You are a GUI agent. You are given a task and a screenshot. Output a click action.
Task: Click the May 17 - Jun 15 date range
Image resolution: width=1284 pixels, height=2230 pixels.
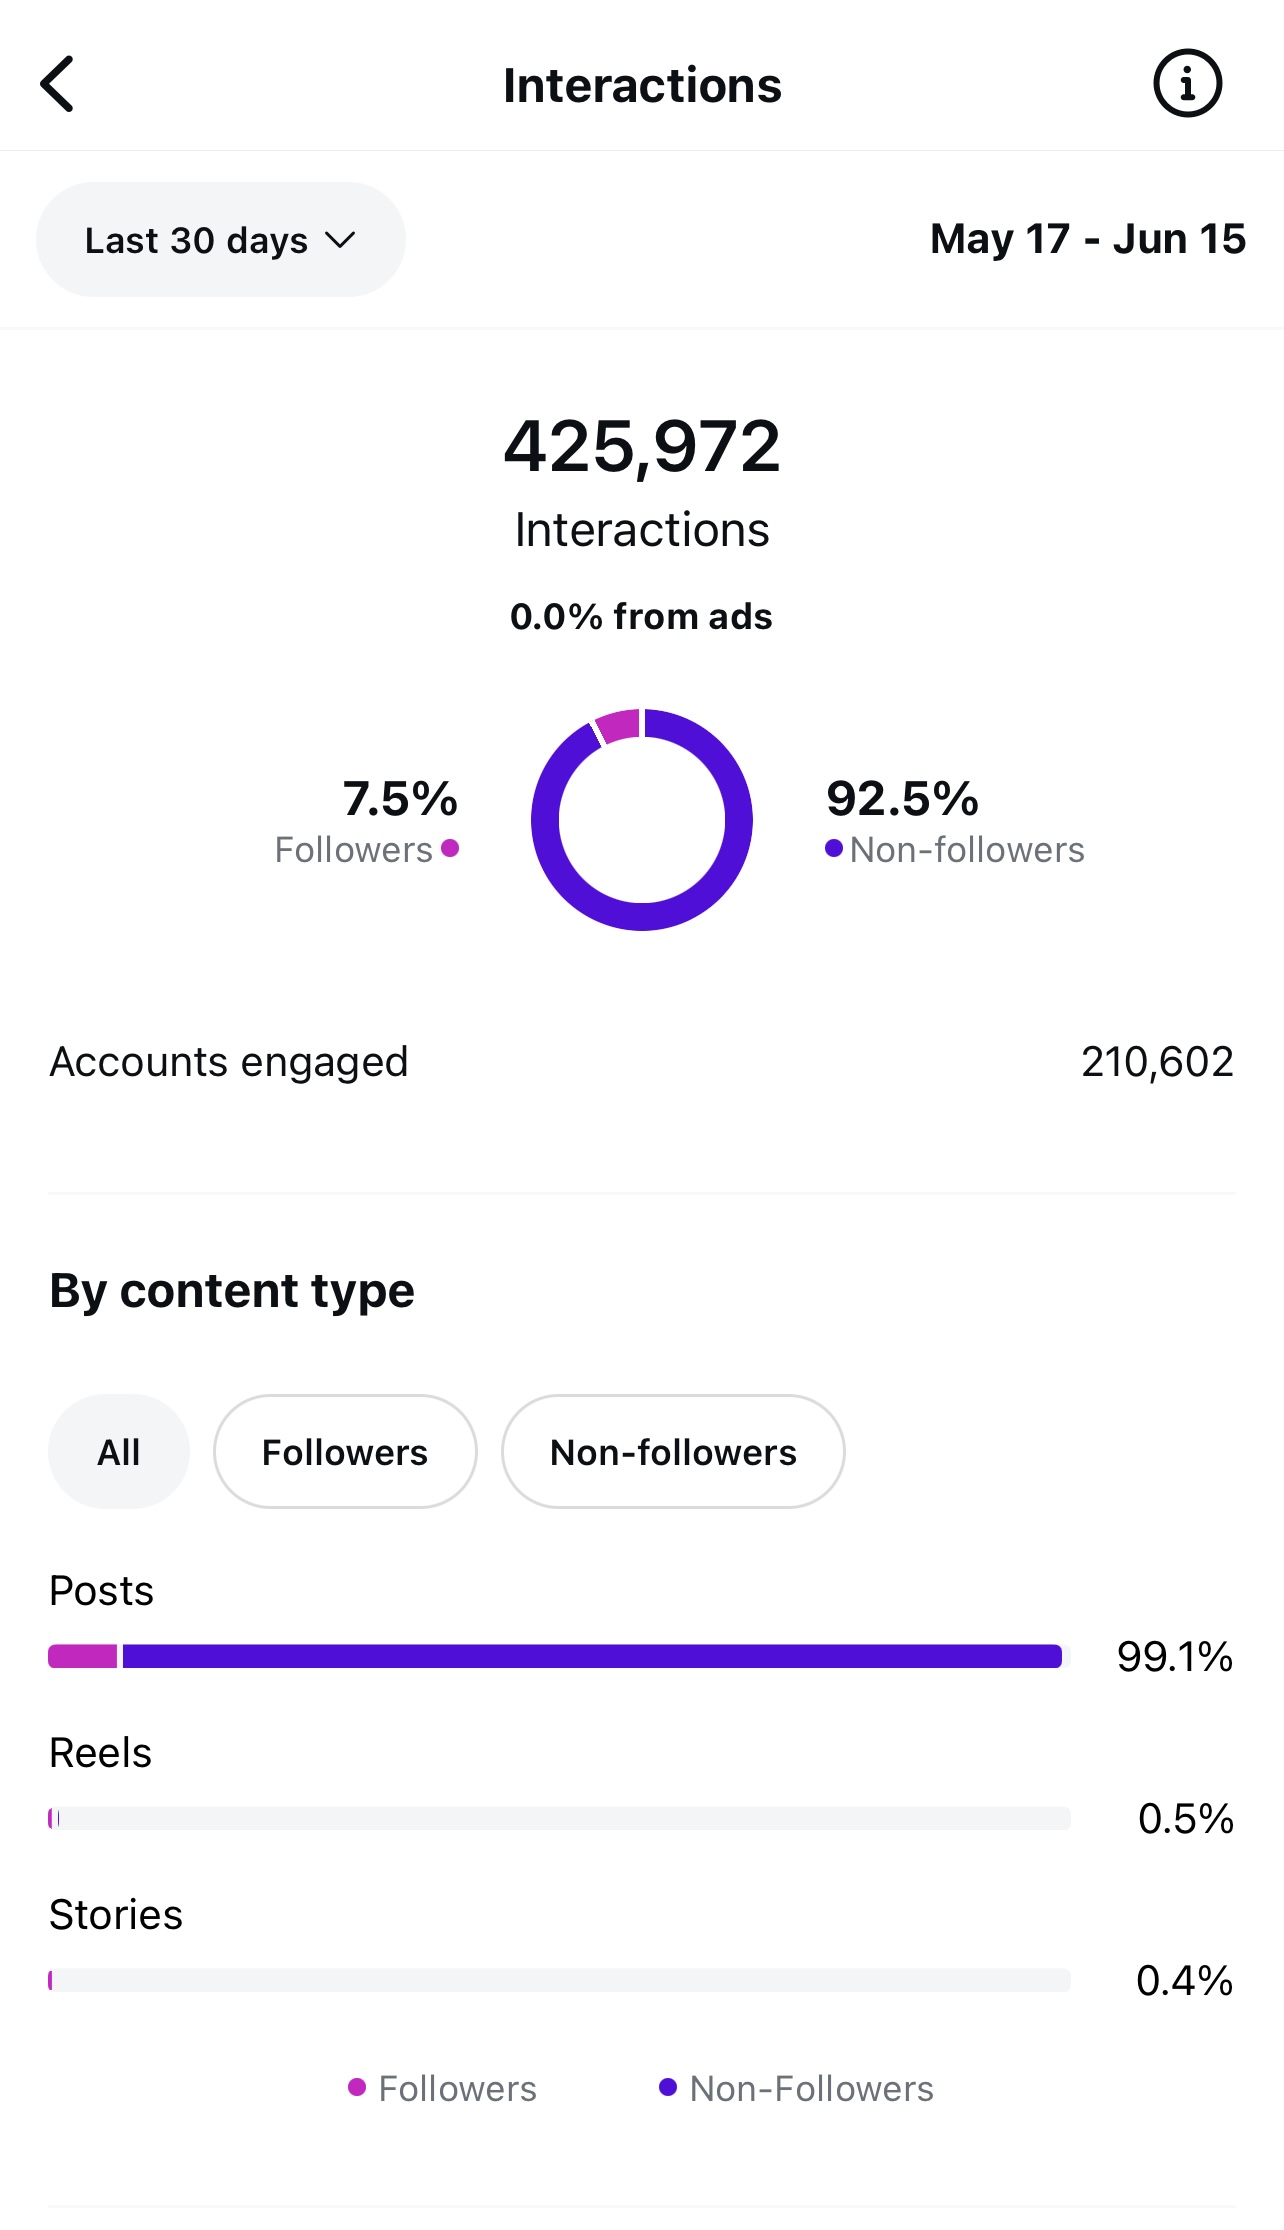(x=1087, y=239)
